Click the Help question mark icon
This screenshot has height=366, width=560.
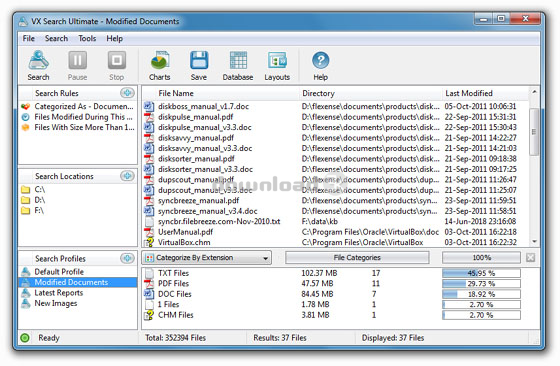tap(320, 65)
